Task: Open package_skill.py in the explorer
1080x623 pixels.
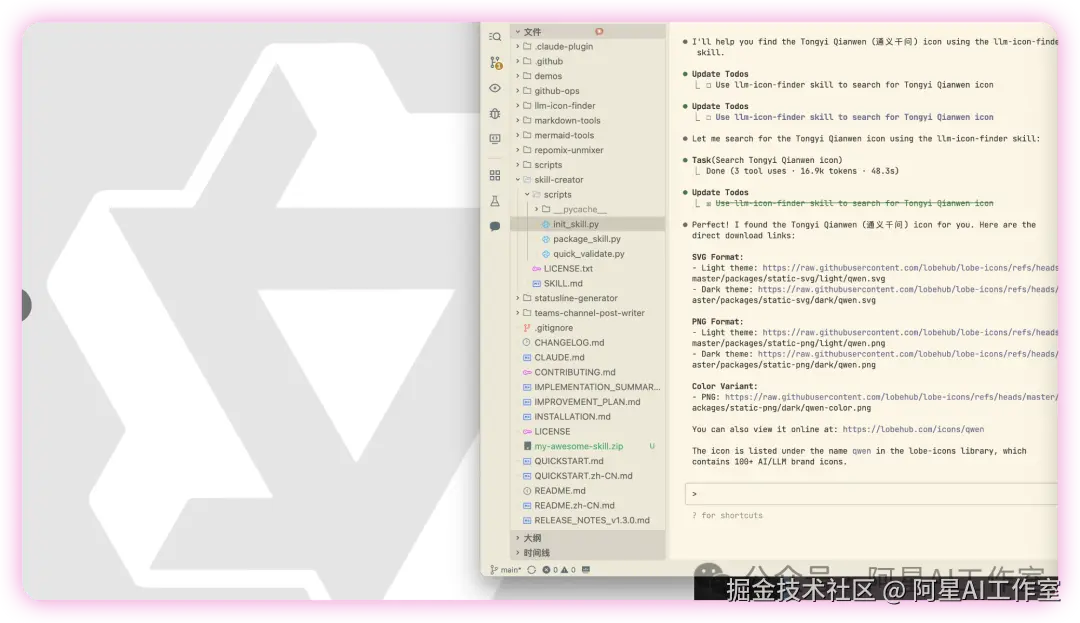Action: point(588,239)
